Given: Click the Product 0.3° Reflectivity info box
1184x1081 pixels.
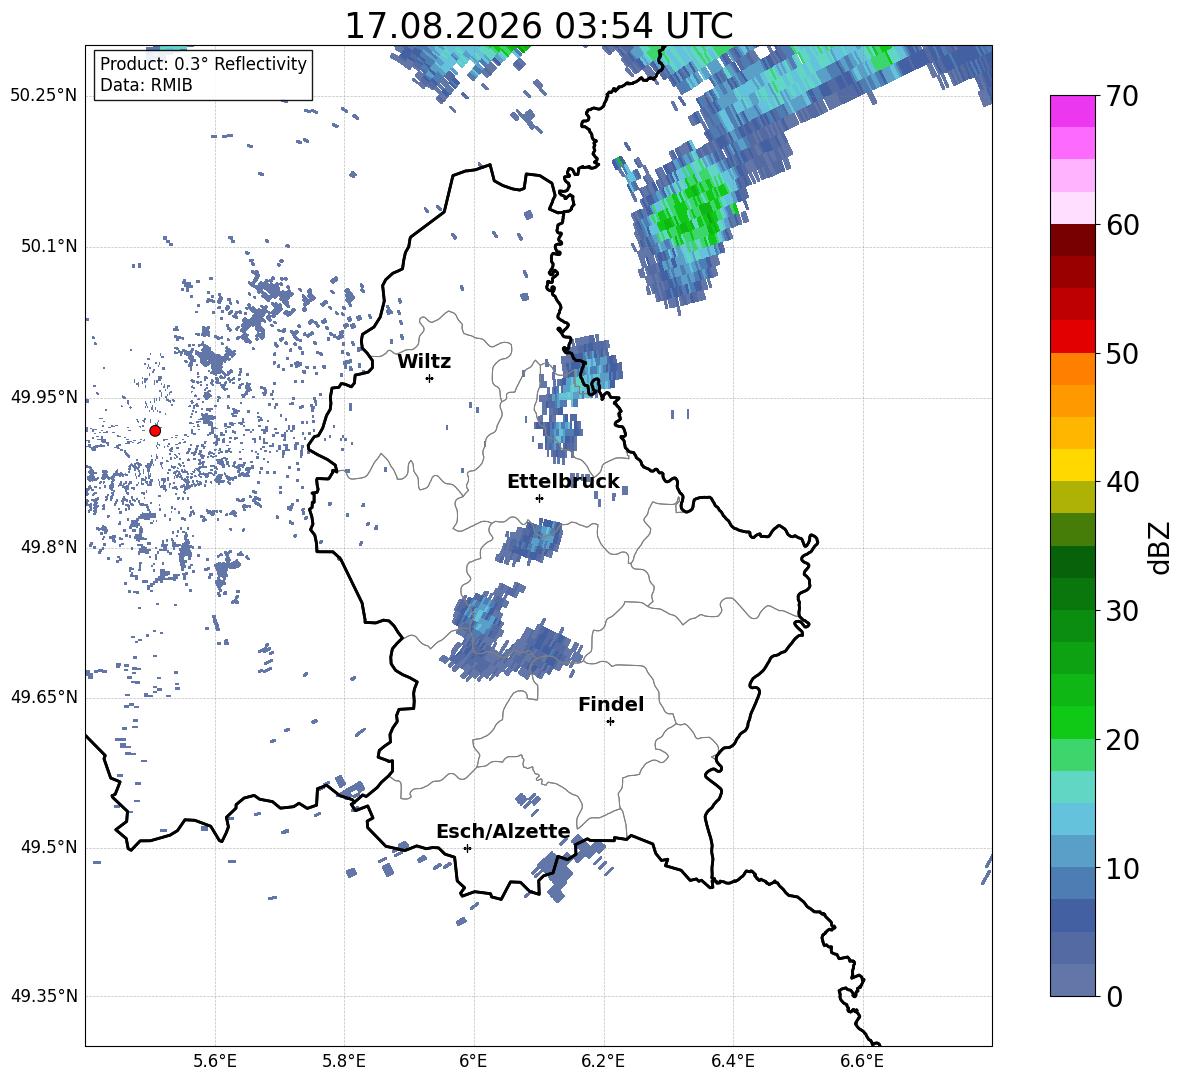Looking at the screenshot, I should [x=203, y=74].
